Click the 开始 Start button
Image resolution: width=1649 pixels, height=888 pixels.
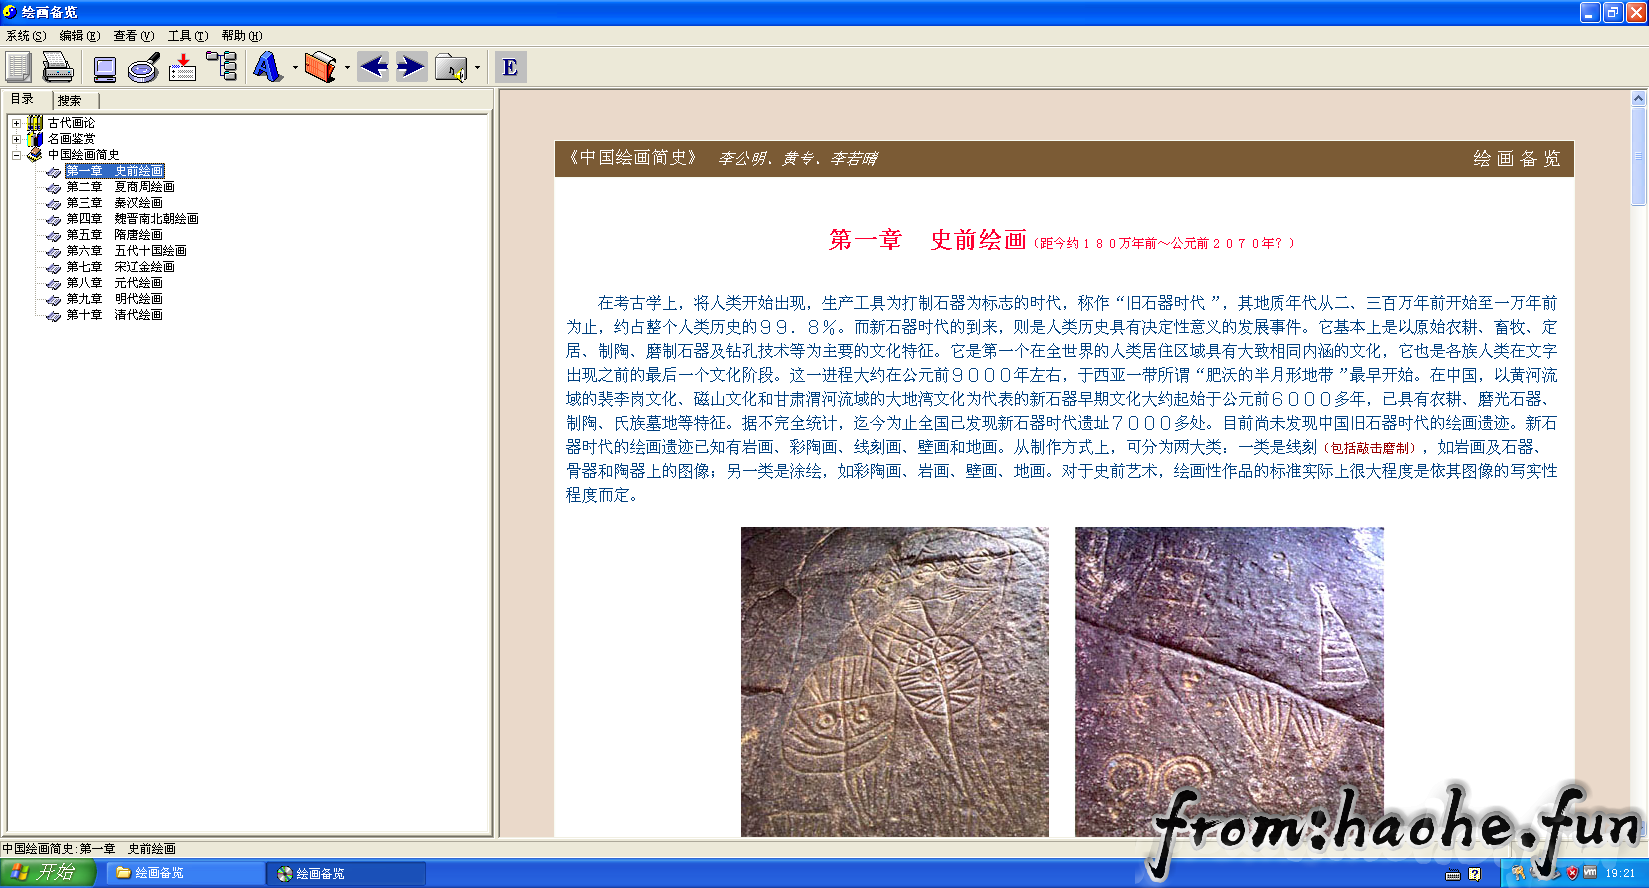pos(46,873)
